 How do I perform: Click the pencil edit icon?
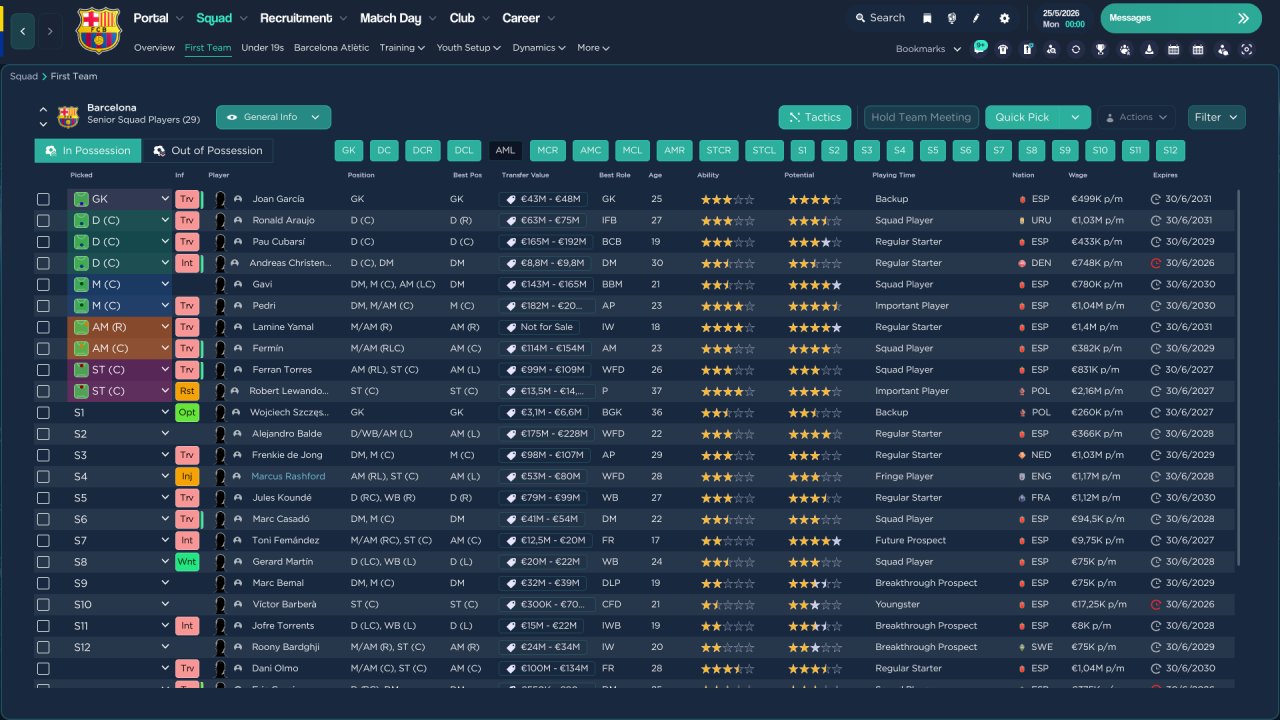pyautogui.click(x=976, y=18)
